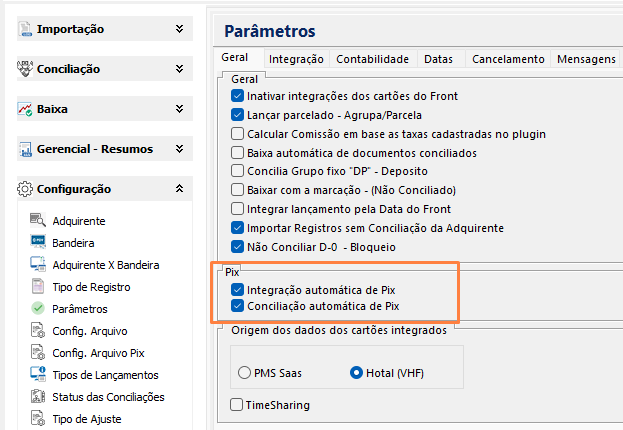Click the Config. Arquivo Pix icon

coord(38,352)
